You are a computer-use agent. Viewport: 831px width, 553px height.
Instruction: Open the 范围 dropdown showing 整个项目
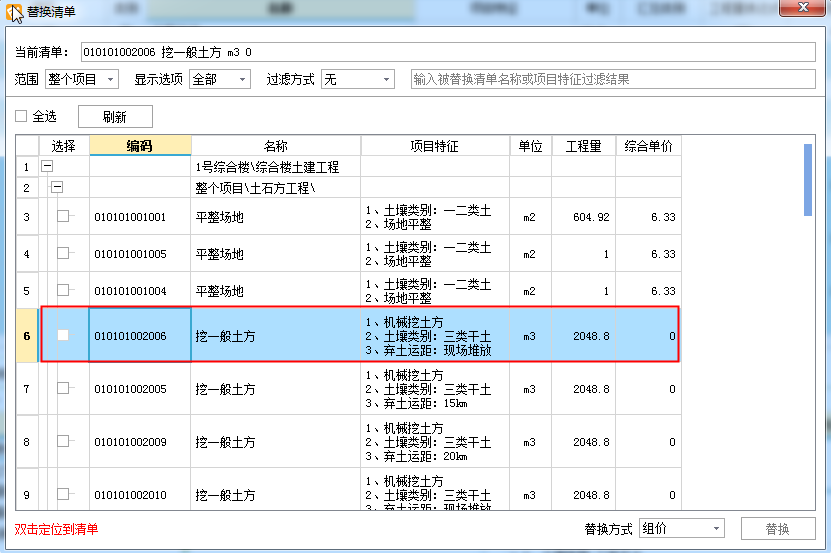tap(81, 79)
